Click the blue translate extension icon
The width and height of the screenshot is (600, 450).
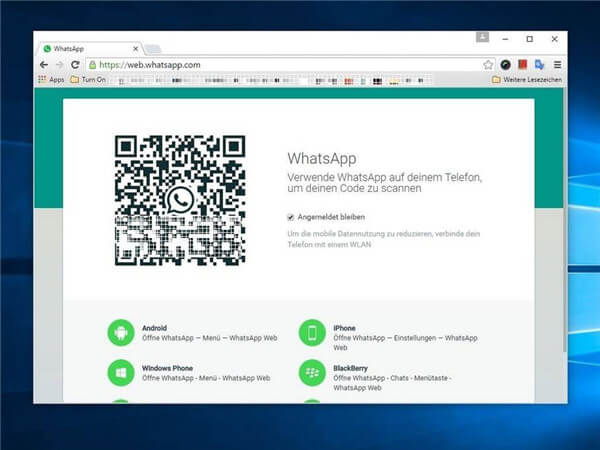tap(540, 65)
